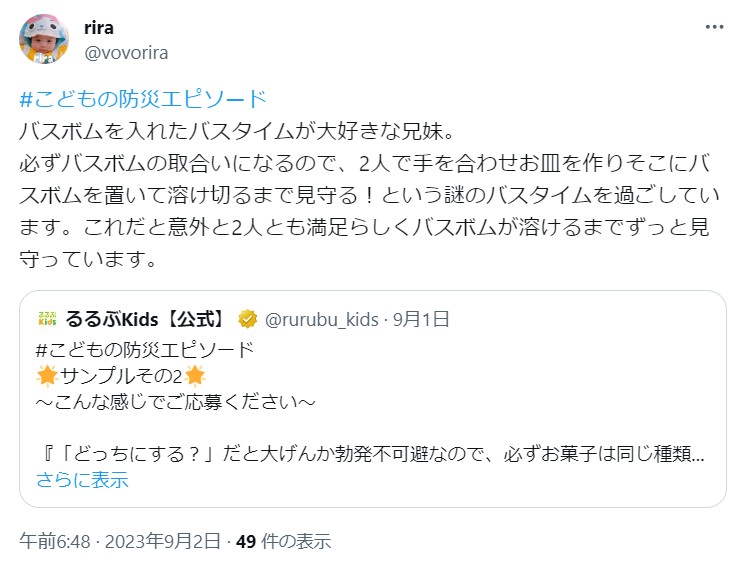Click the @rurubu_kids handle
Screen dimensions: 740x571
click(x=321, y=320)
